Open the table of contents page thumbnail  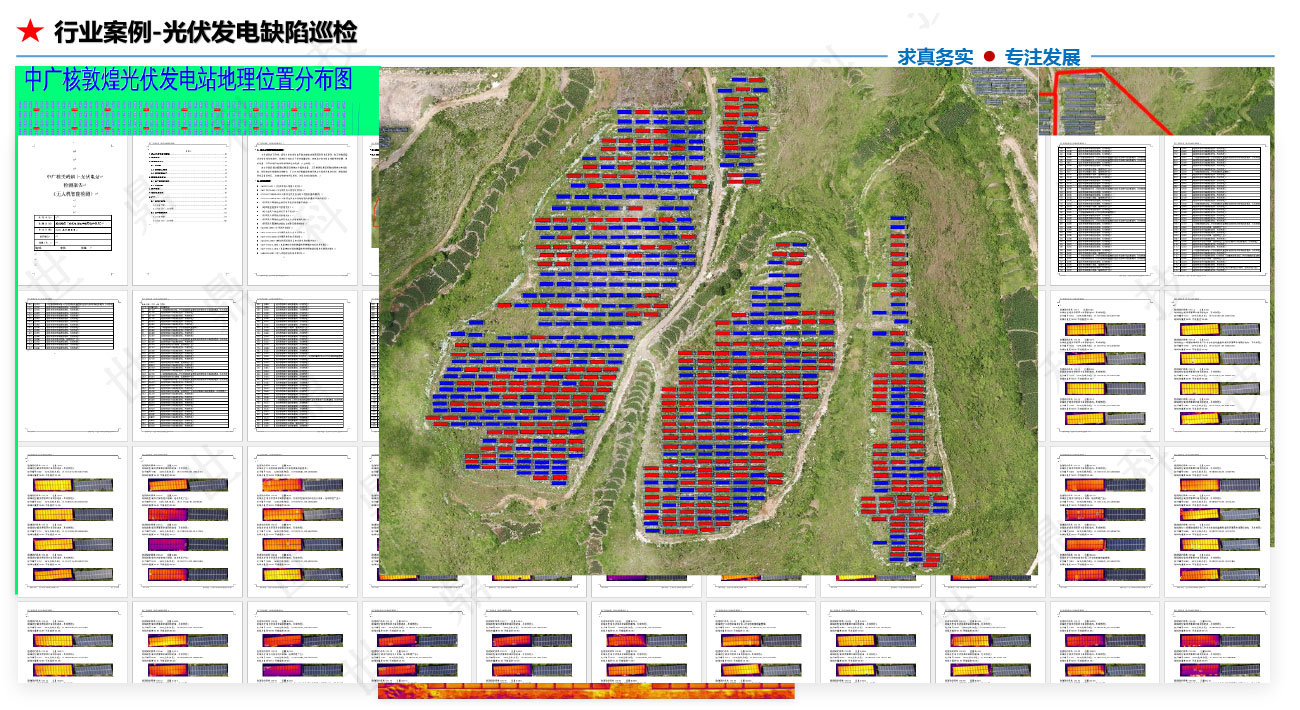(188, 210)
